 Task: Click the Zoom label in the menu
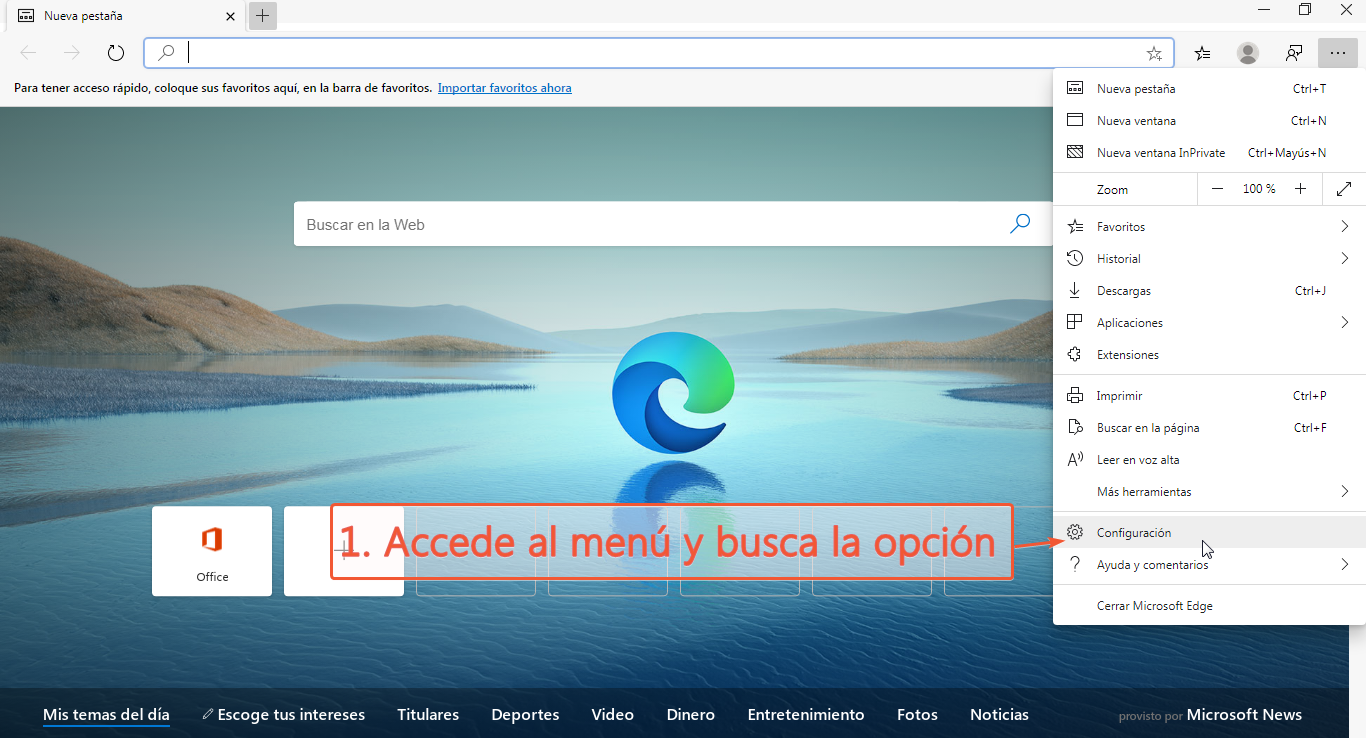pyautogui.click(x=1112, y=190)
